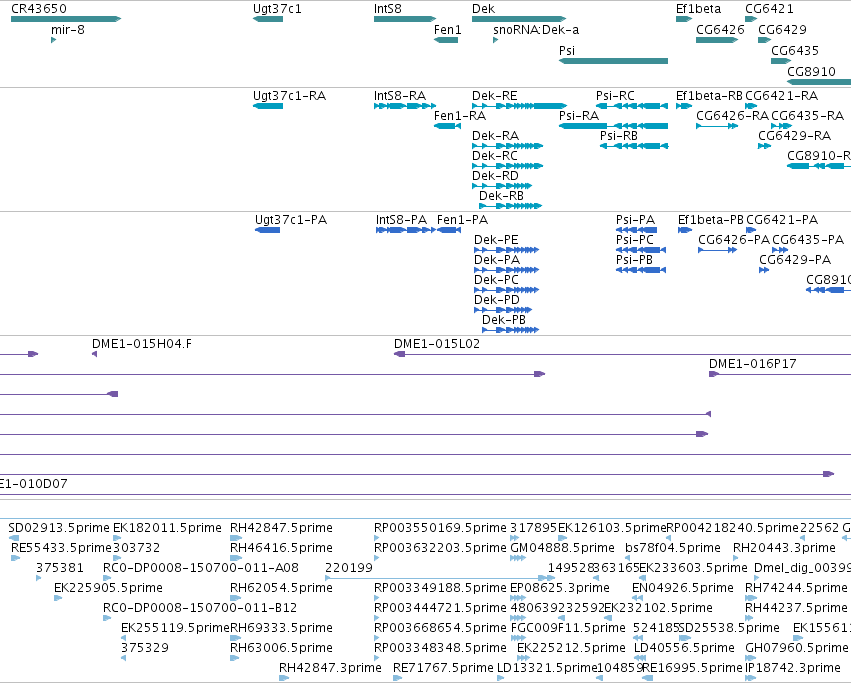
Task: Click the RE55433.5prime EST label
Action: coord(61,548)
